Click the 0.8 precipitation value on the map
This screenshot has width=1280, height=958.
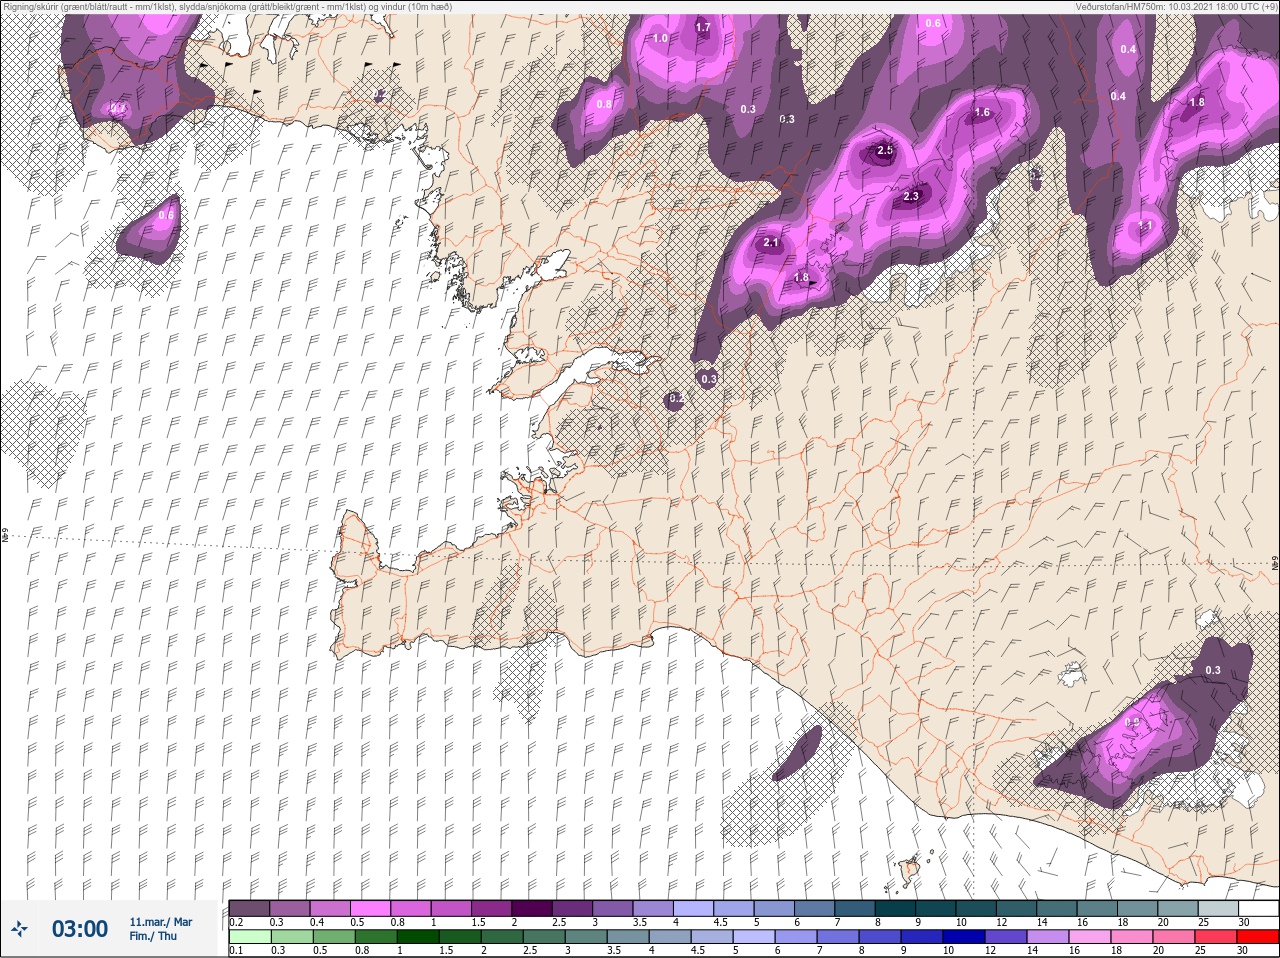tap(604, 104)
